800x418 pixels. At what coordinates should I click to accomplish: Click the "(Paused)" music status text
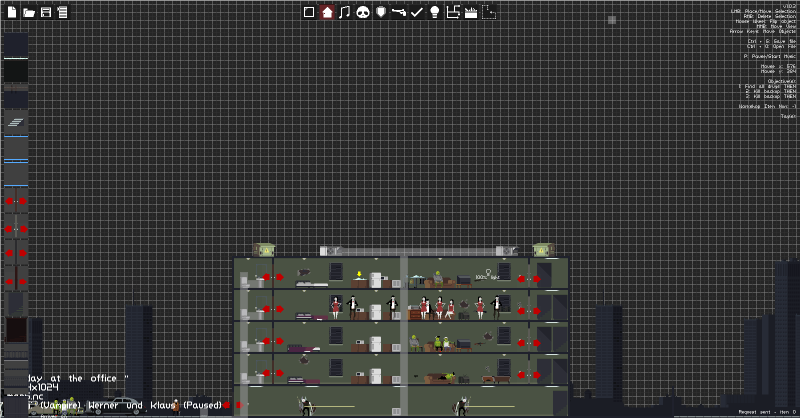(203, 405)
